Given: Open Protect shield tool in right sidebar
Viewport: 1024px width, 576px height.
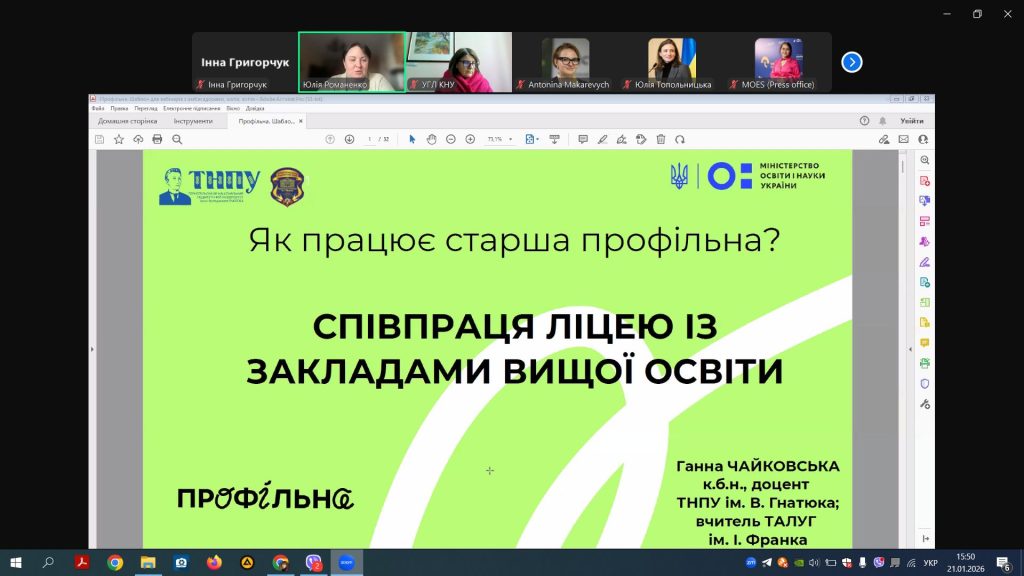Looking at the screenshot, I should tap(925, 383).
